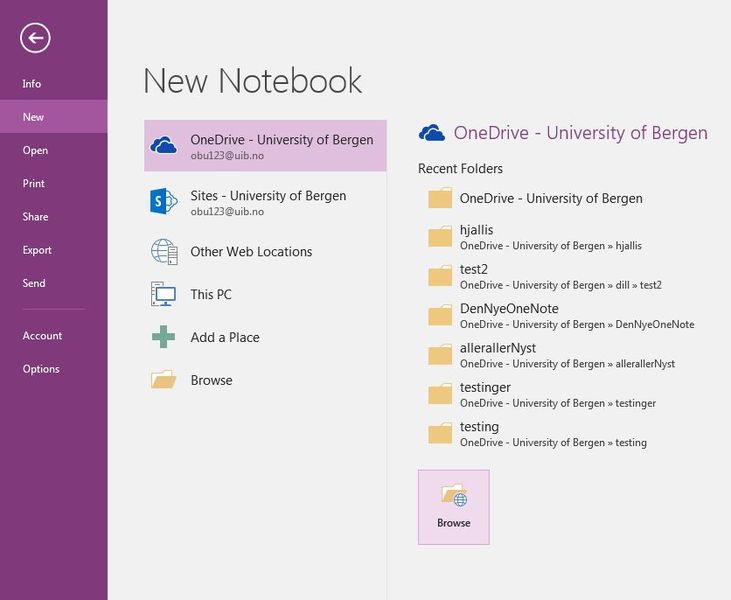This screenshot has width=731, height=600.
Task: Click Add a Place
Action: click(x=265, y=337)
